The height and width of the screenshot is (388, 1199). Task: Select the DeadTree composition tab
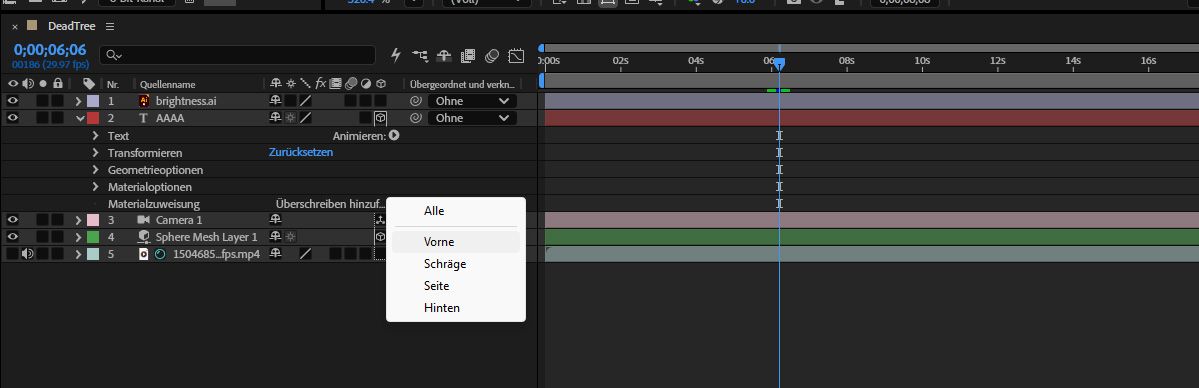point(71,26)
